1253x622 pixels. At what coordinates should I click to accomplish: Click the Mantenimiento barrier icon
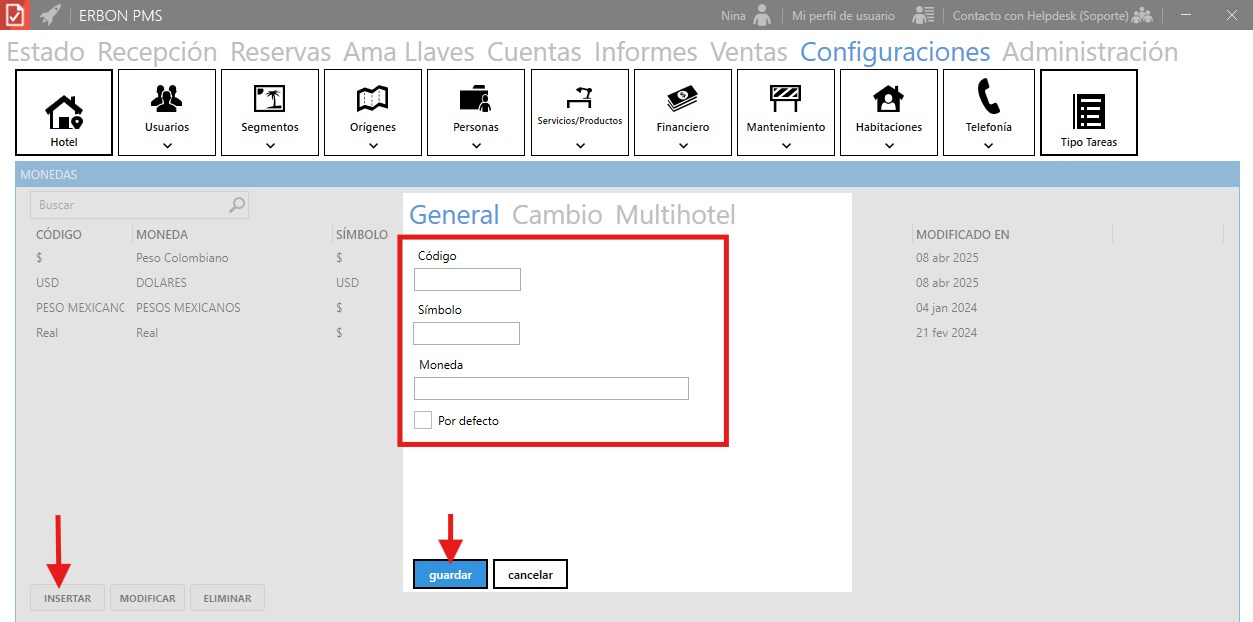pos(786,97)
